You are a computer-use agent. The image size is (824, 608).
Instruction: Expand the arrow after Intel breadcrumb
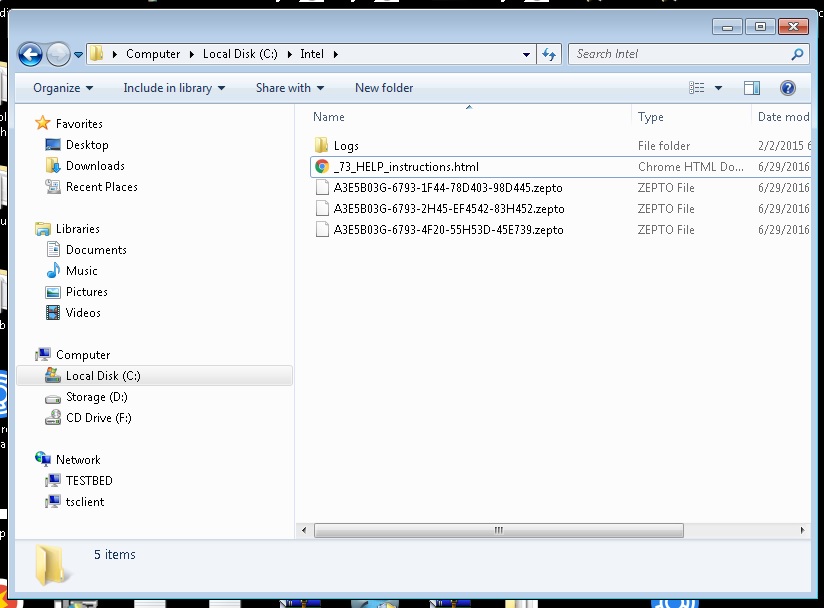[x=335, y=54]
